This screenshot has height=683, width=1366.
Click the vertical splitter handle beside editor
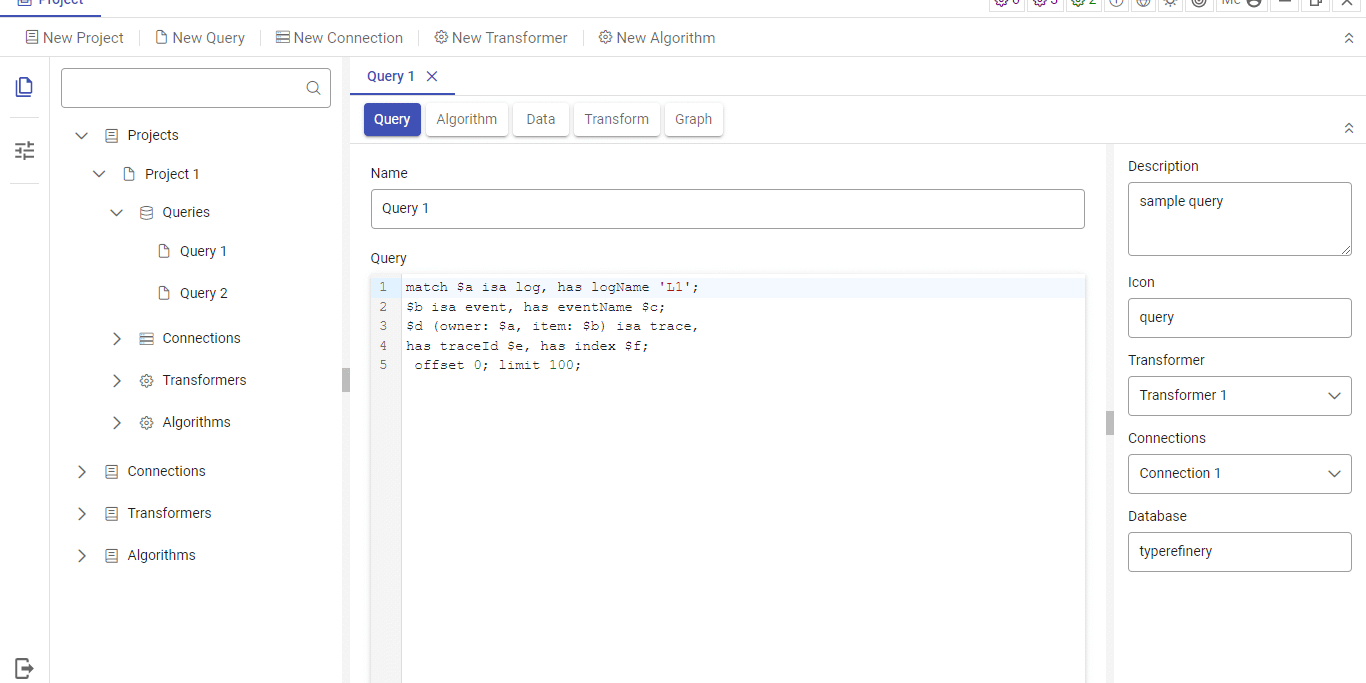coord(1109,423)
